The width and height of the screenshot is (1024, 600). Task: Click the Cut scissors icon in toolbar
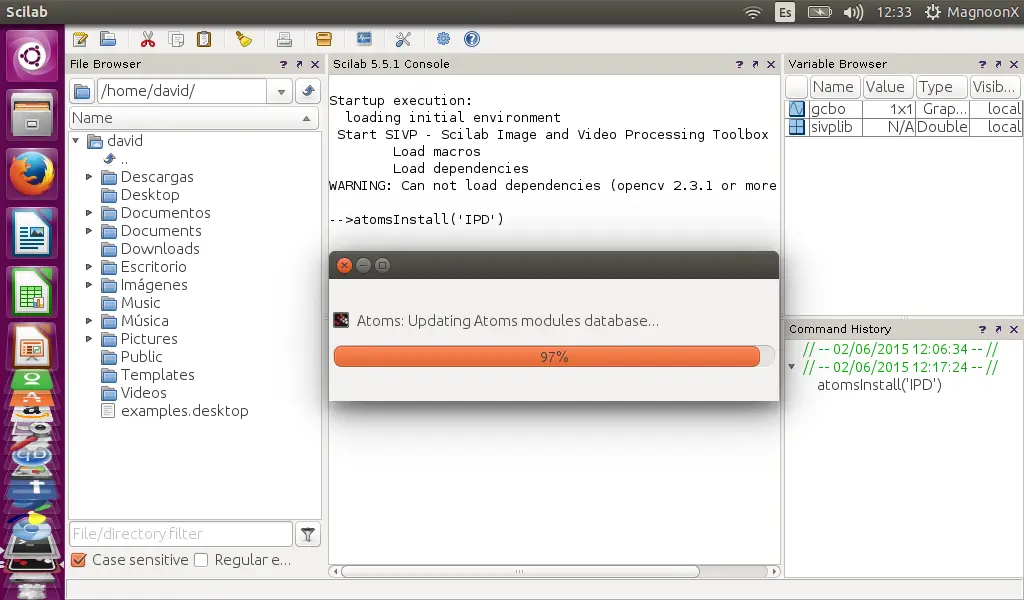[x=148, y=39]
